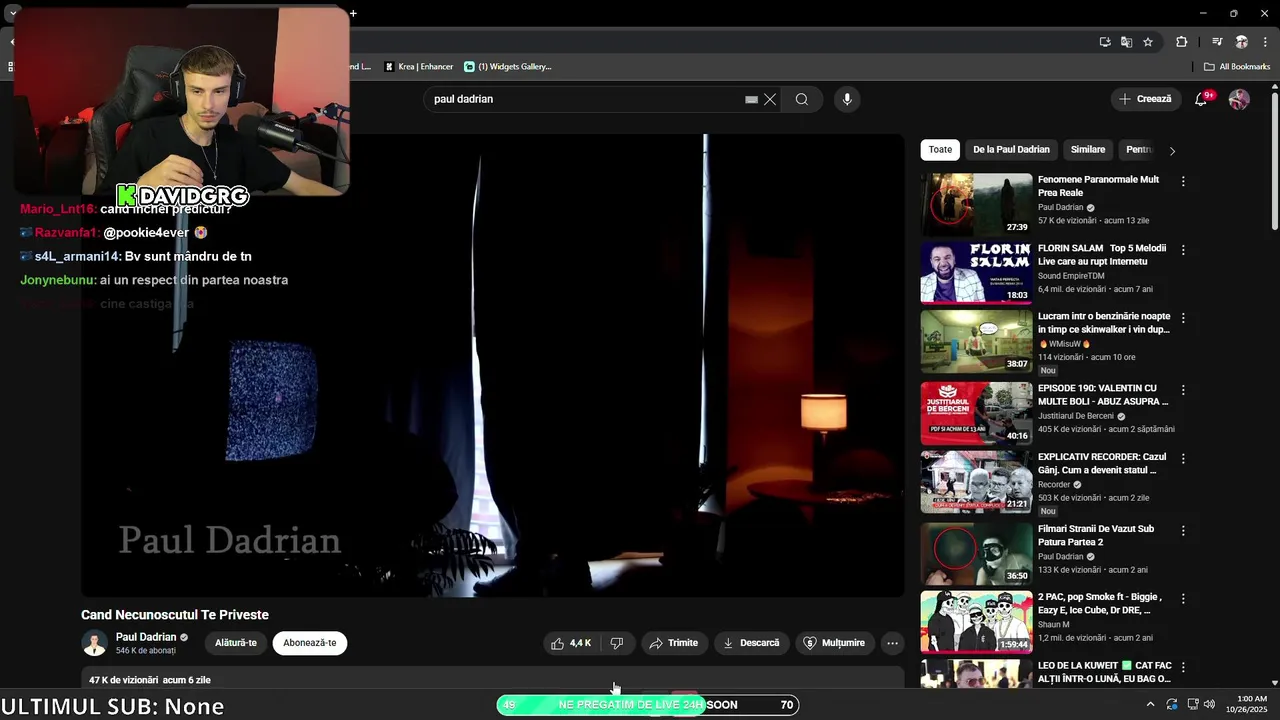Select the partially visible Pentru chip
1280x720 pixels.
point(1138,150)
